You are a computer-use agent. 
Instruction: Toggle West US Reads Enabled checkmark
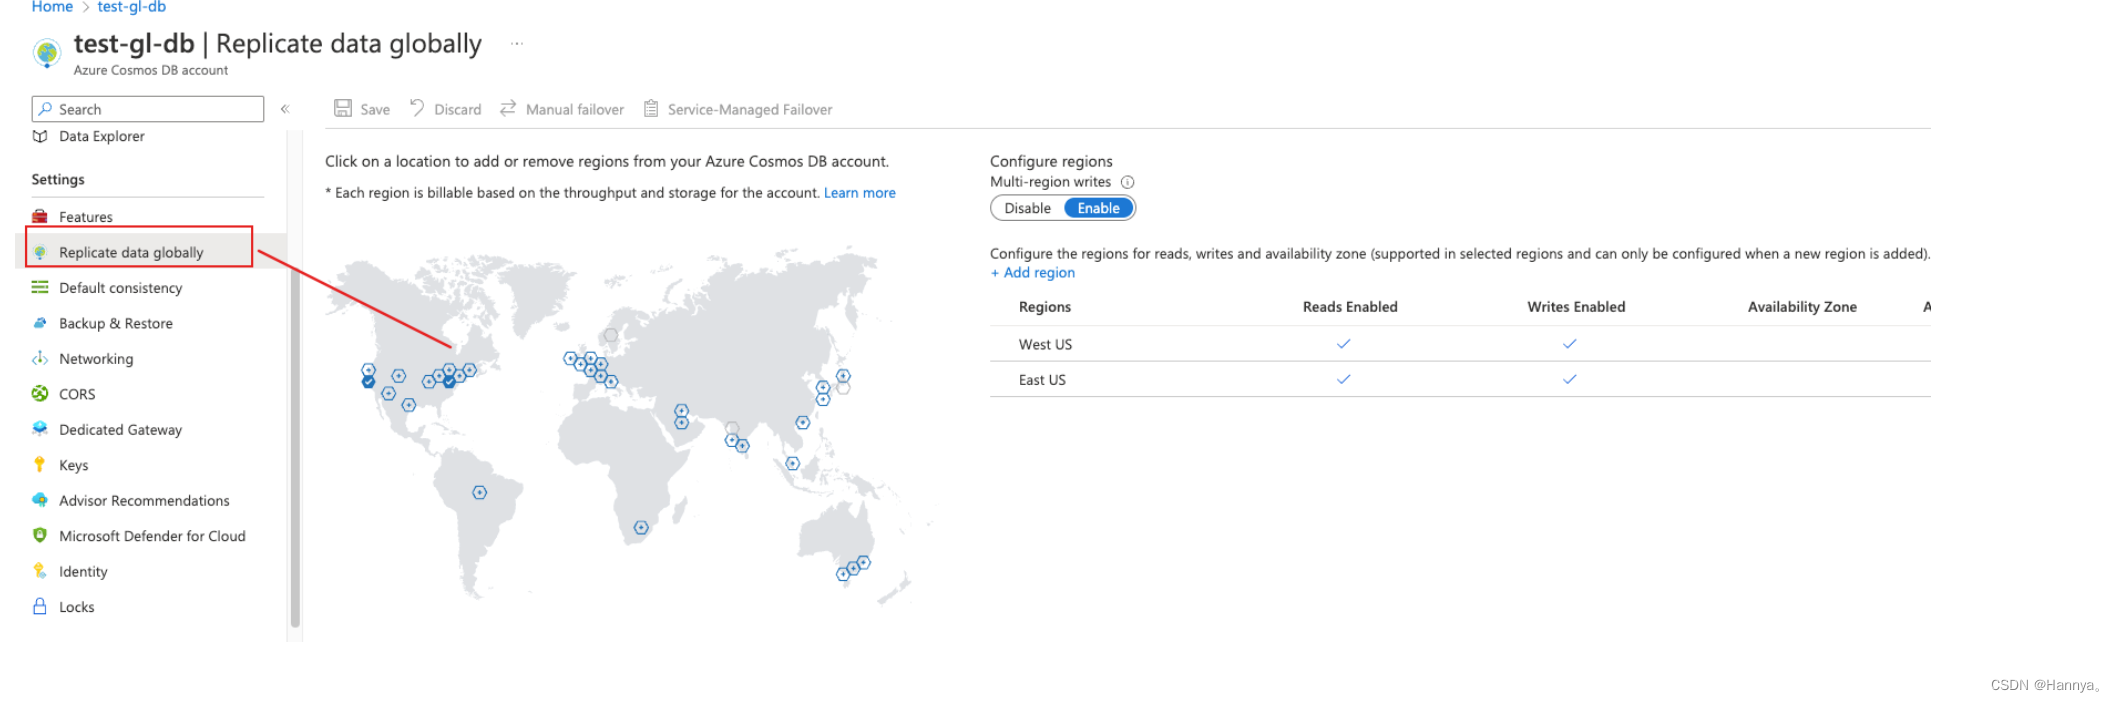coord(1344,344)
